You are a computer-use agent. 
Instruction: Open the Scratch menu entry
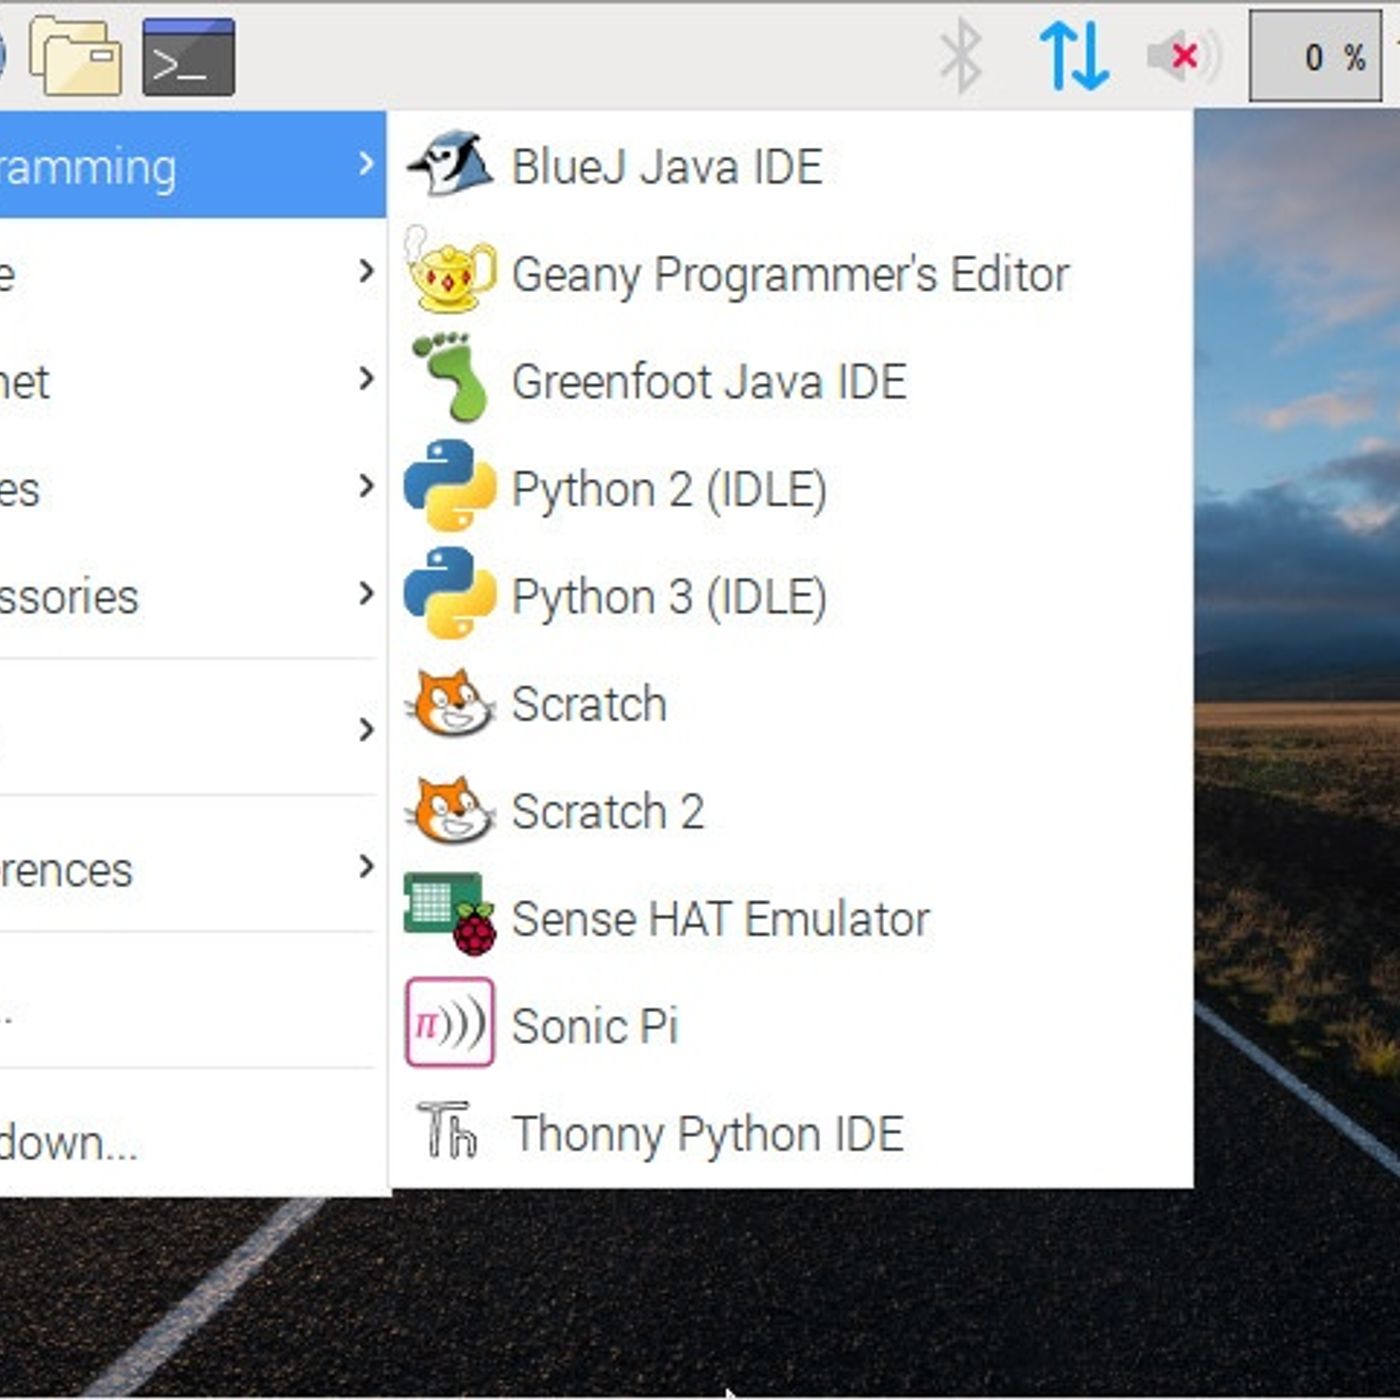click(588, 704)
